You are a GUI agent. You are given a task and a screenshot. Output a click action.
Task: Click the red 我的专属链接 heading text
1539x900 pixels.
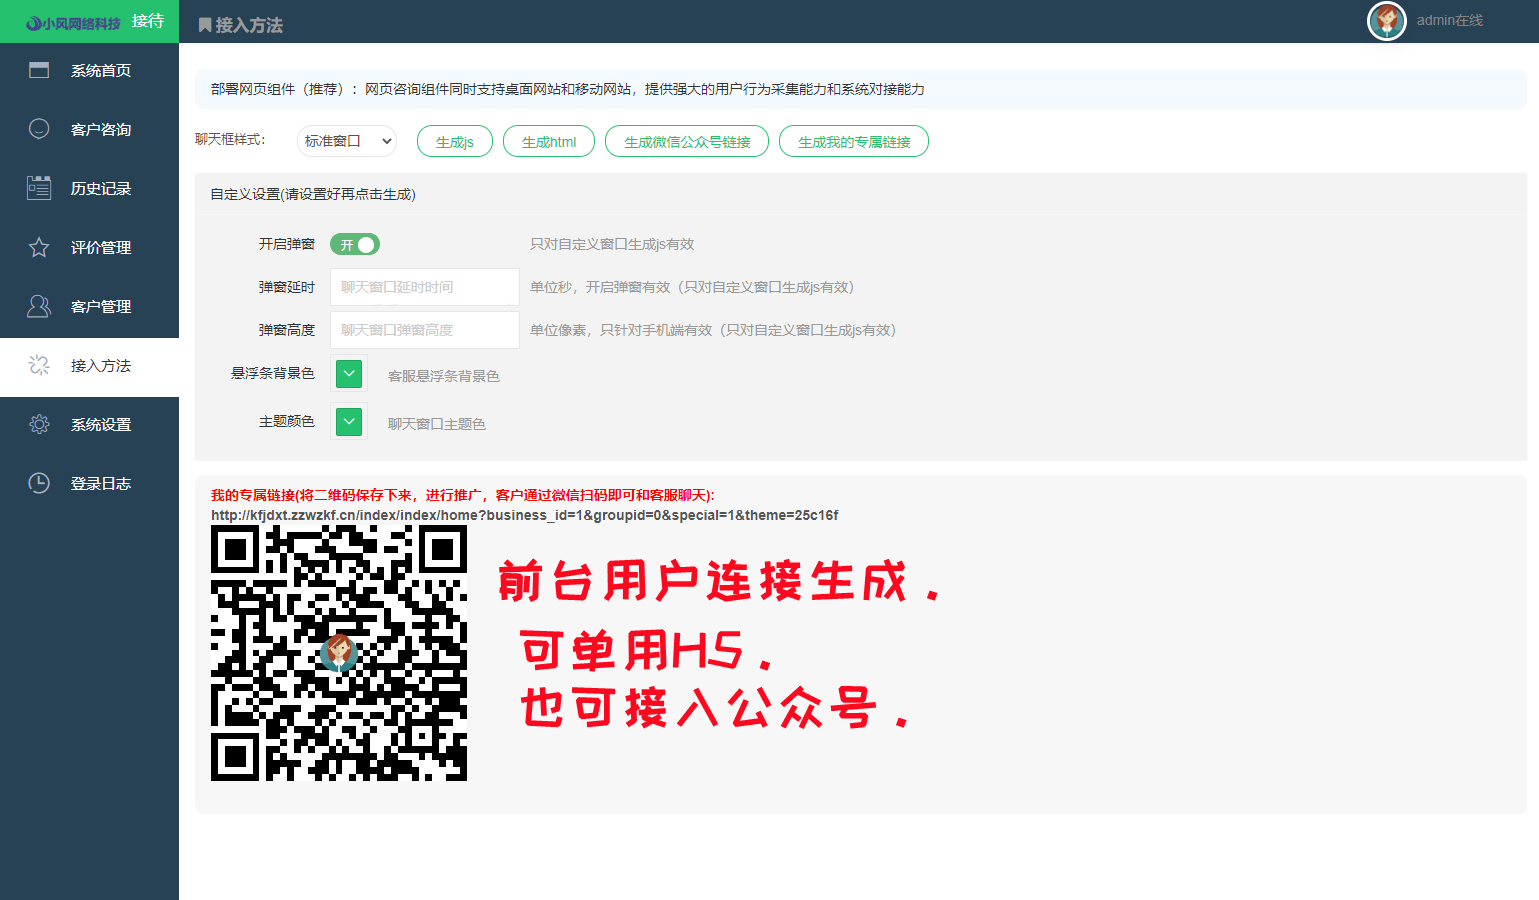tap(462, 495)
